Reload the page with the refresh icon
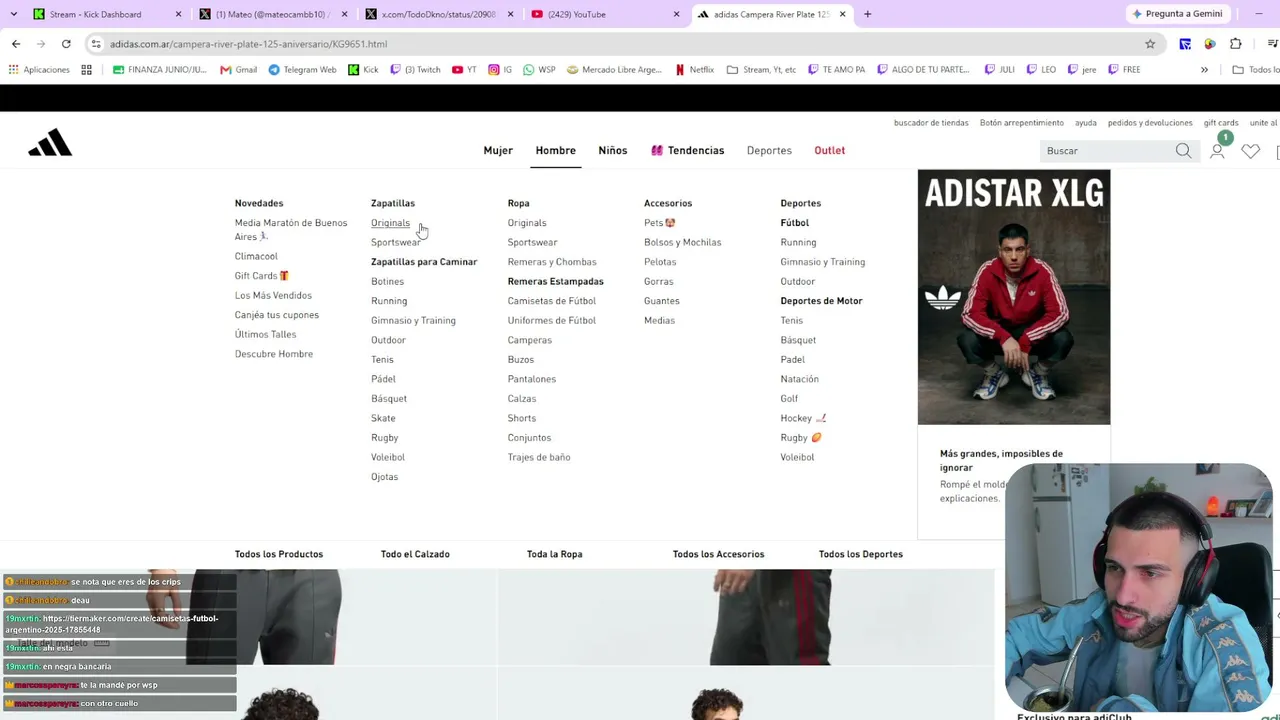1280x720 pixels. pyautogui.click(x=66, y=44)
